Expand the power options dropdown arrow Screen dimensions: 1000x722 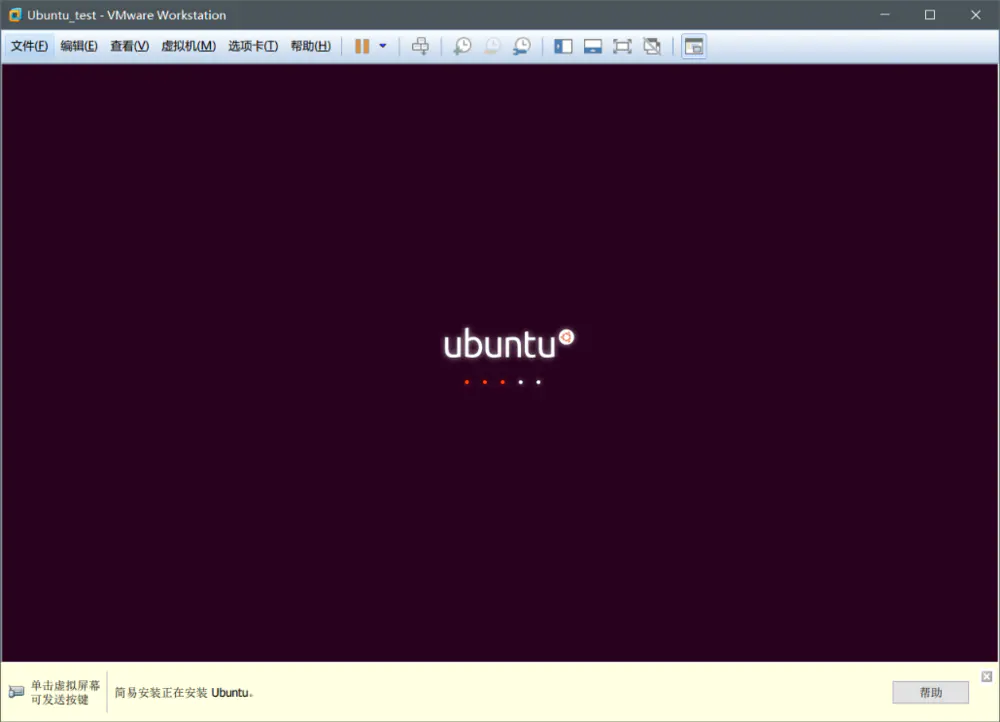coord(383,46)
